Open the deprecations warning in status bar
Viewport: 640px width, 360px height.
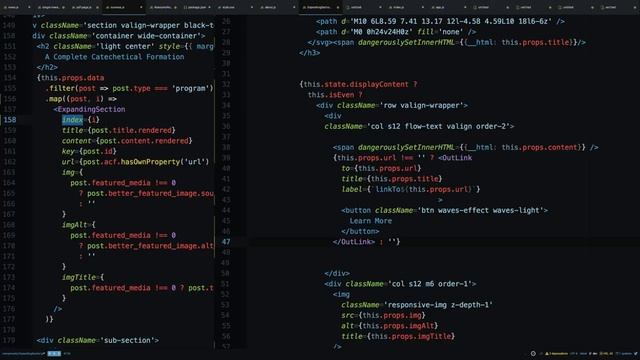(556, 353)
